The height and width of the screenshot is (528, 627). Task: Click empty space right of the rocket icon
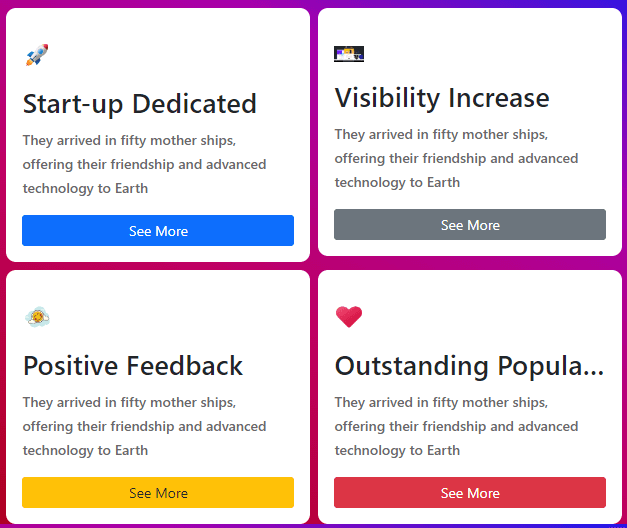click(x=170, y=55)
